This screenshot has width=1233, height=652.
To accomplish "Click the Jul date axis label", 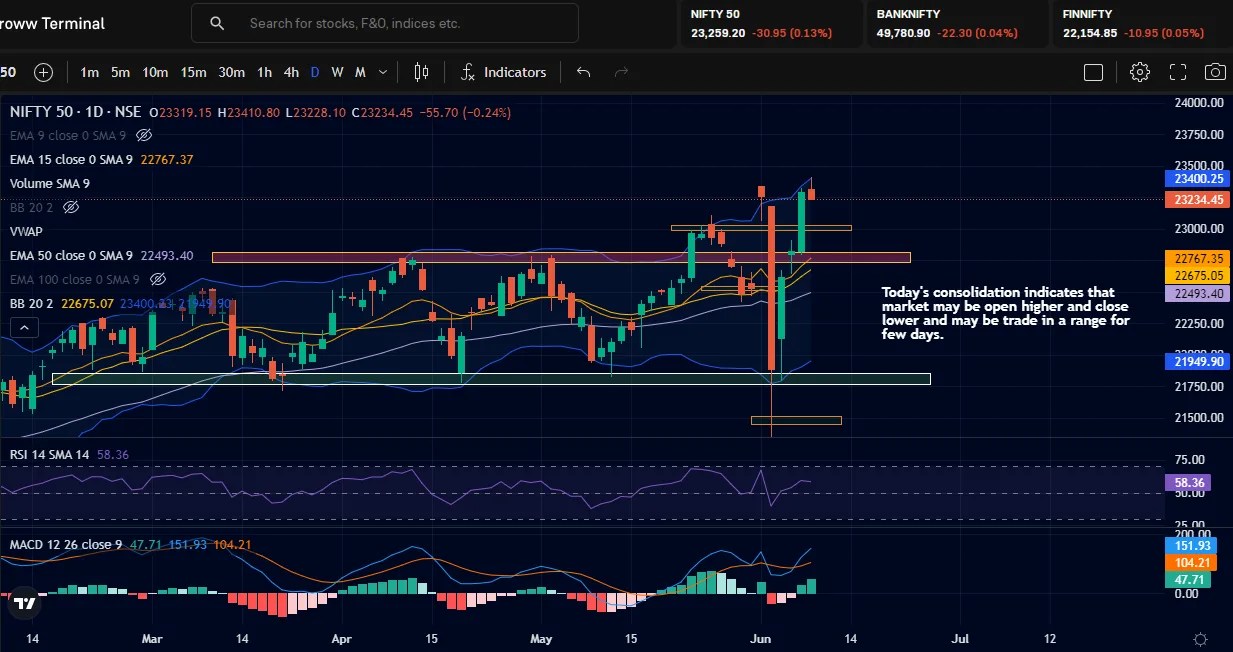I will pos(960,637).
